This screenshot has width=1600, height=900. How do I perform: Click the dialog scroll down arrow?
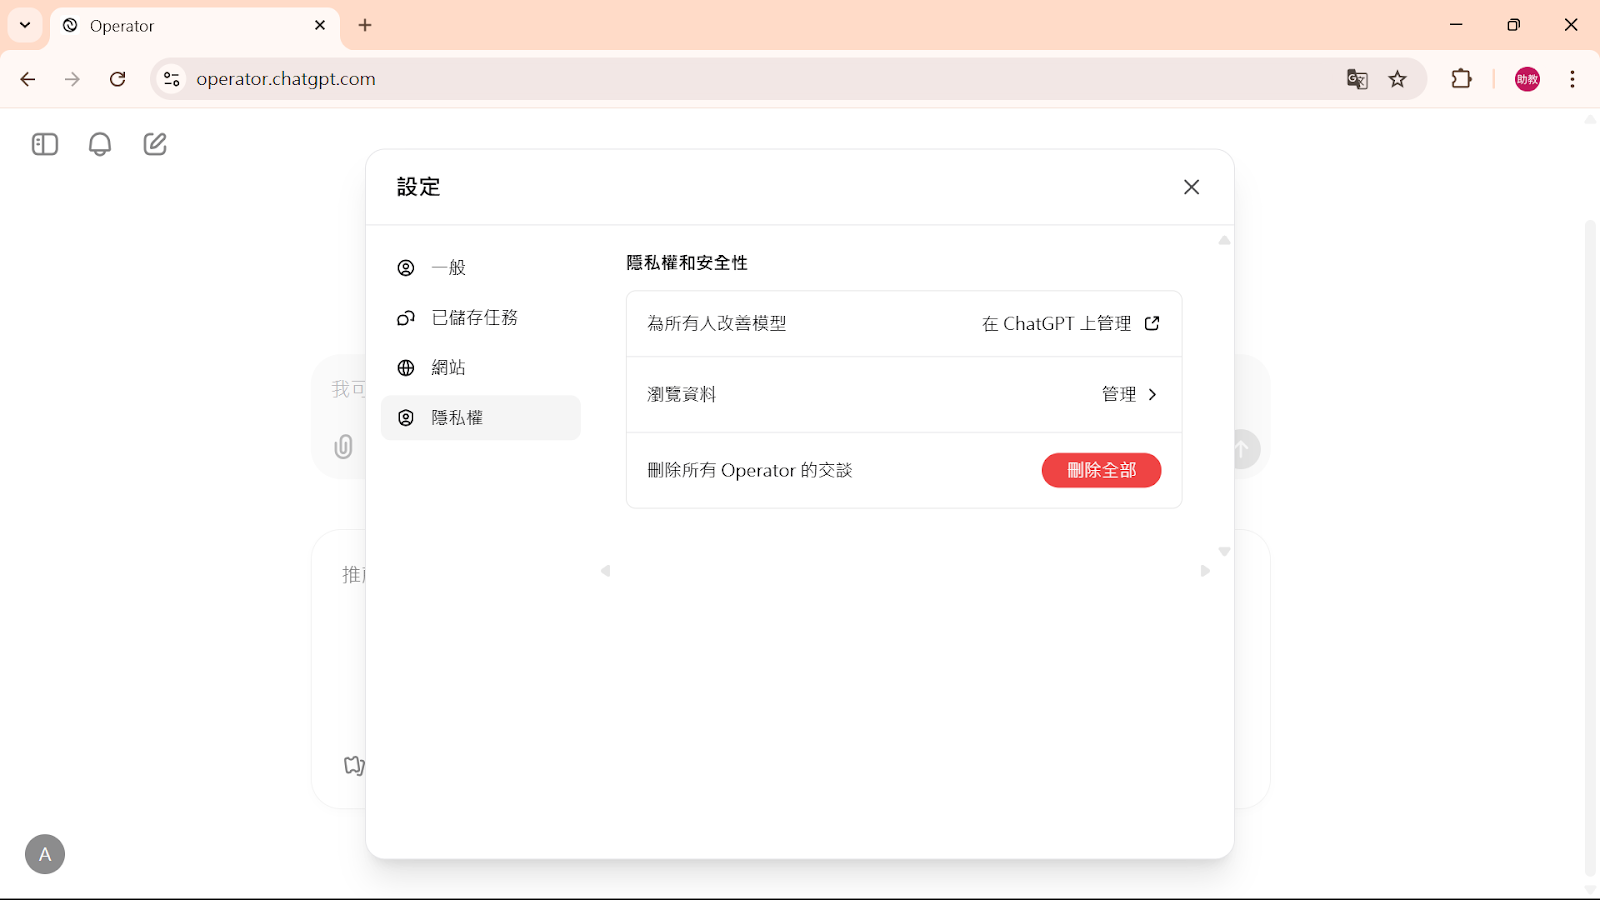click(x=1224, y=552)
